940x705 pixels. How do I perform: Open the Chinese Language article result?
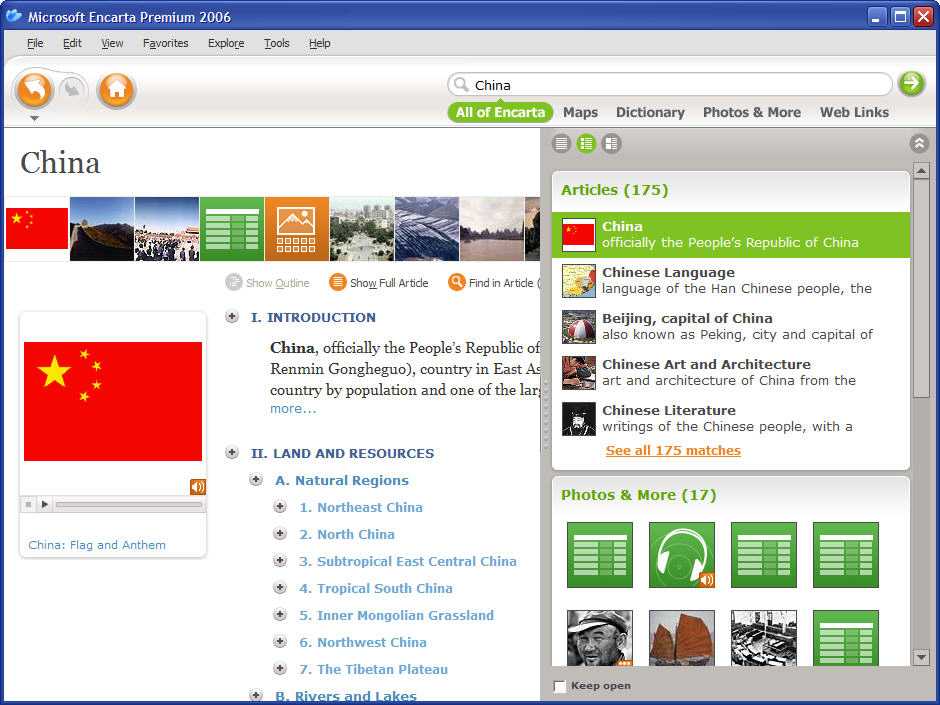(x=731, y=281)
